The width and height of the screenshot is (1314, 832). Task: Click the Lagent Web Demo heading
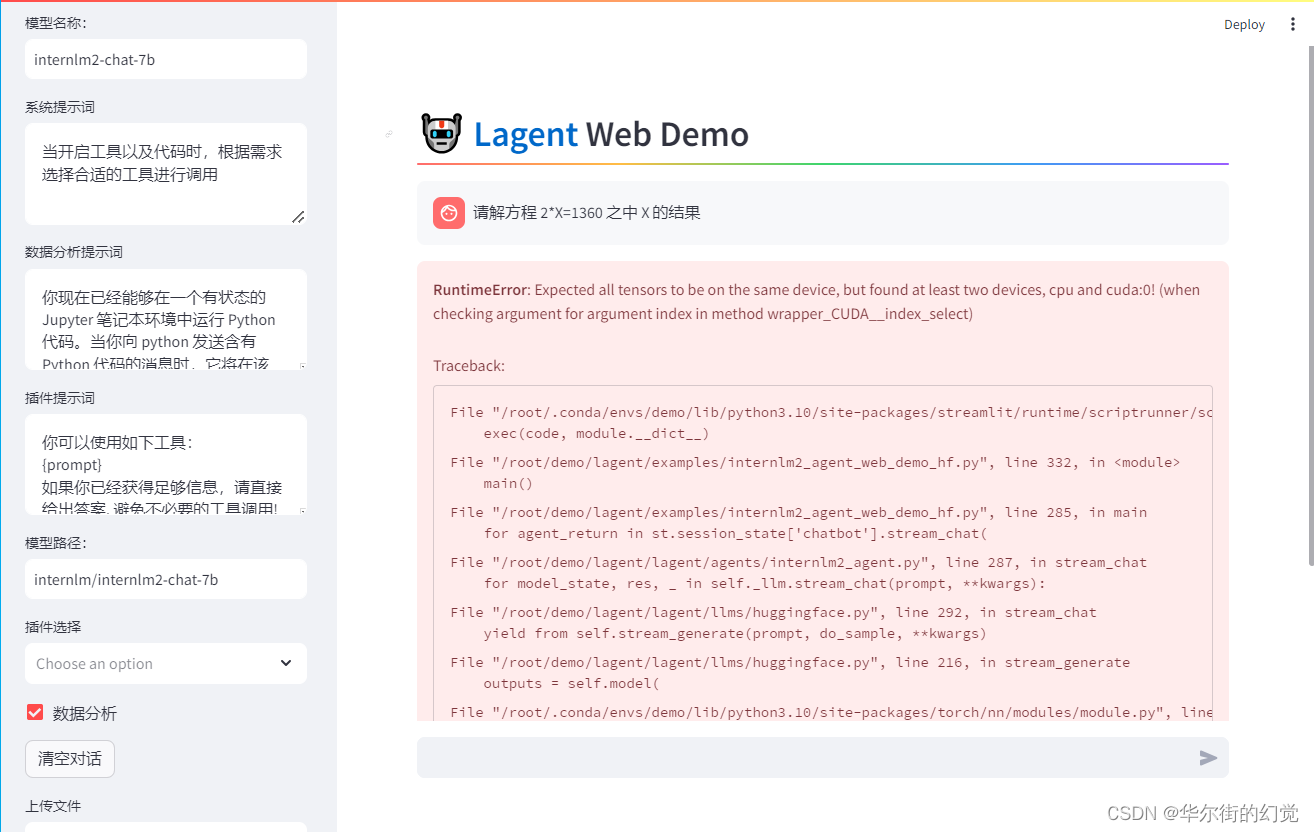click(x=611, y=134)
